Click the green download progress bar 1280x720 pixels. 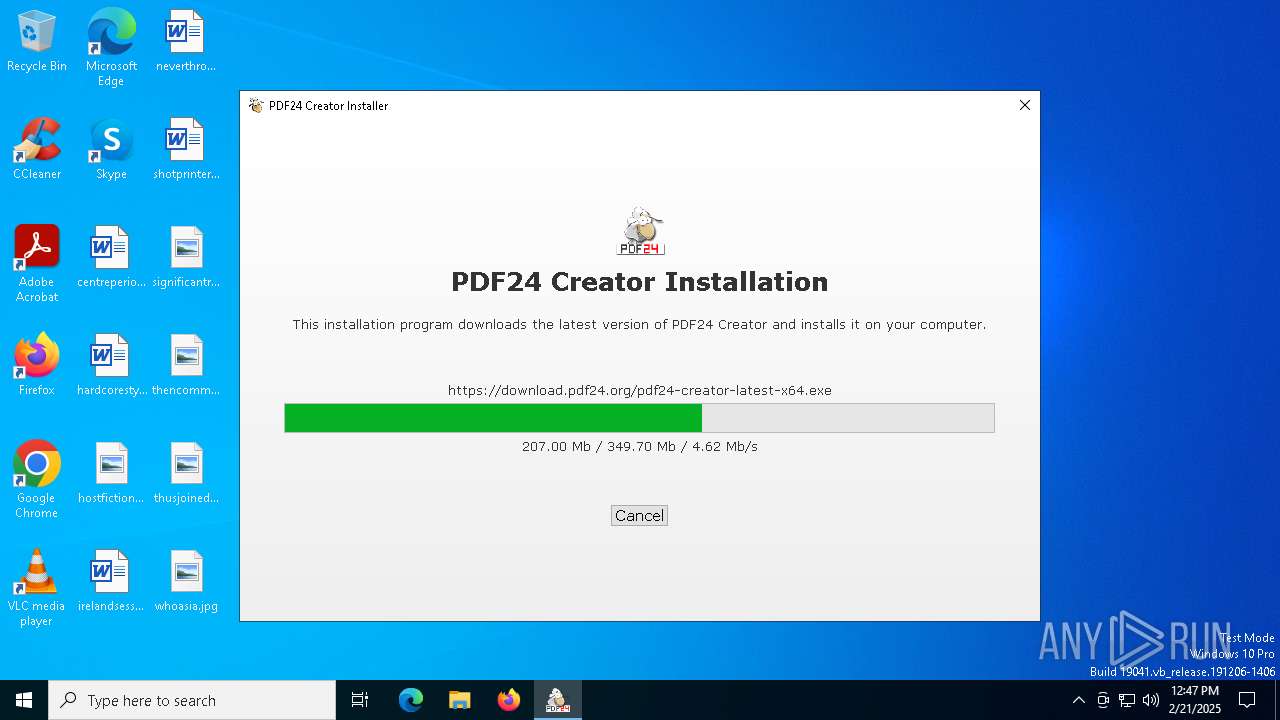point(639,418)
